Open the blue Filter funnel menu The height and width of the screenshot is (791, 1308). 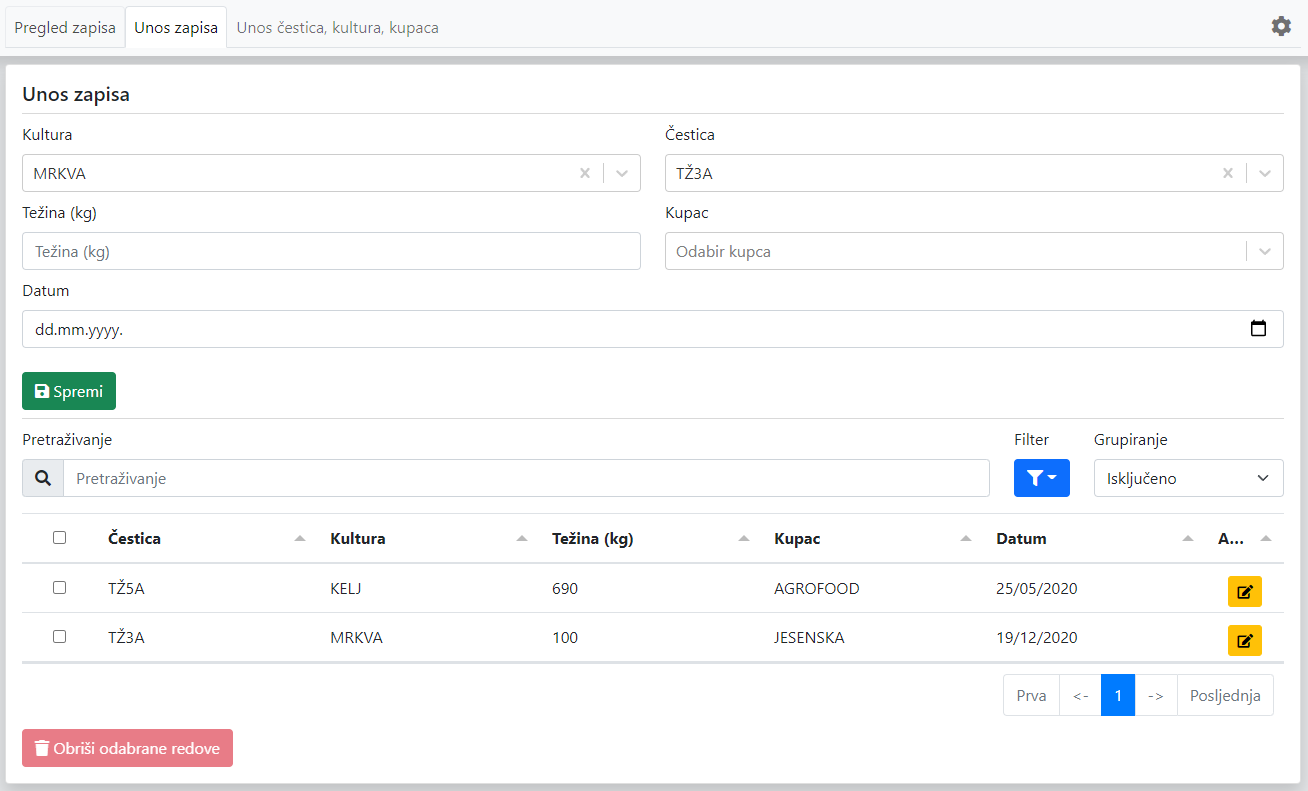point(1041,478)
